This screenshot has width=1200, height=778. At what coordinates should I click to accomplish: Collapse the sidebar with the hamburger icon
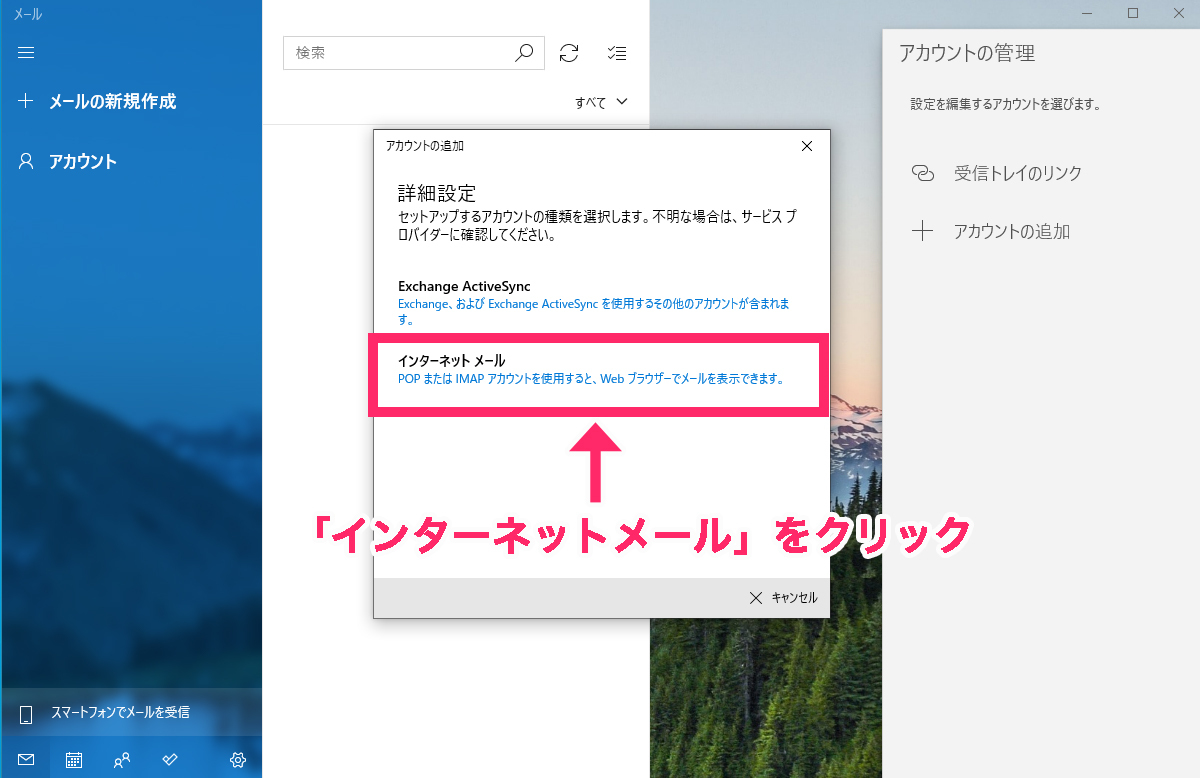26,52
